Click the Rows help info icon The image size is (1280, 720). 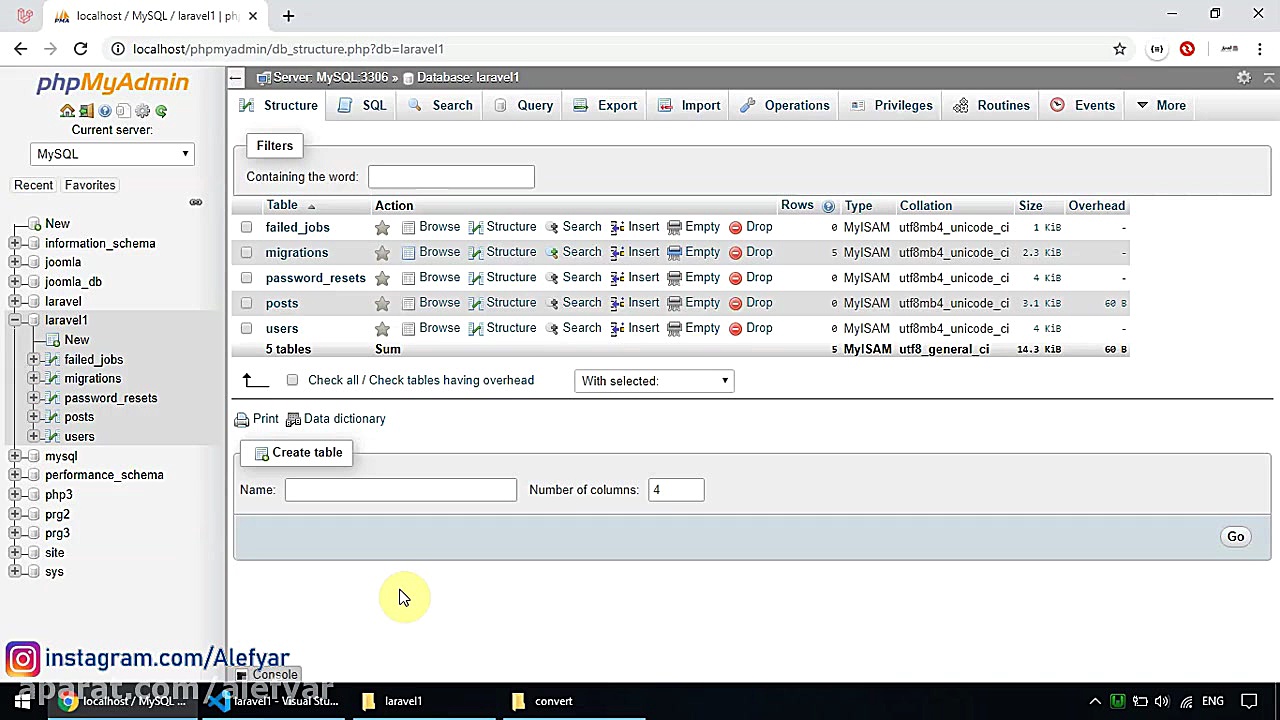[828, 206]
